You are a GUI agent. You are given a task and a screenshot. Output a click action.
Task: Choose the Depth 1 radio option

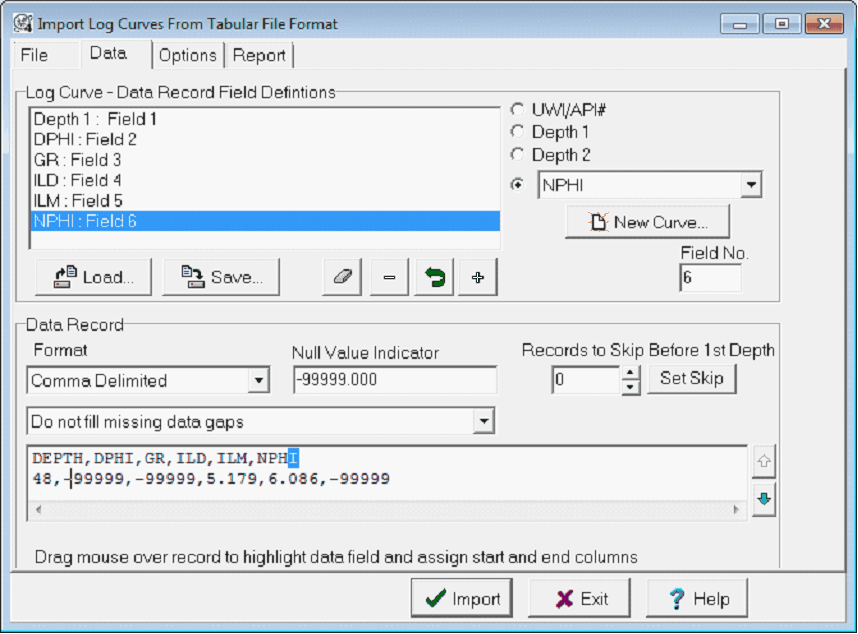coord(517,132)
